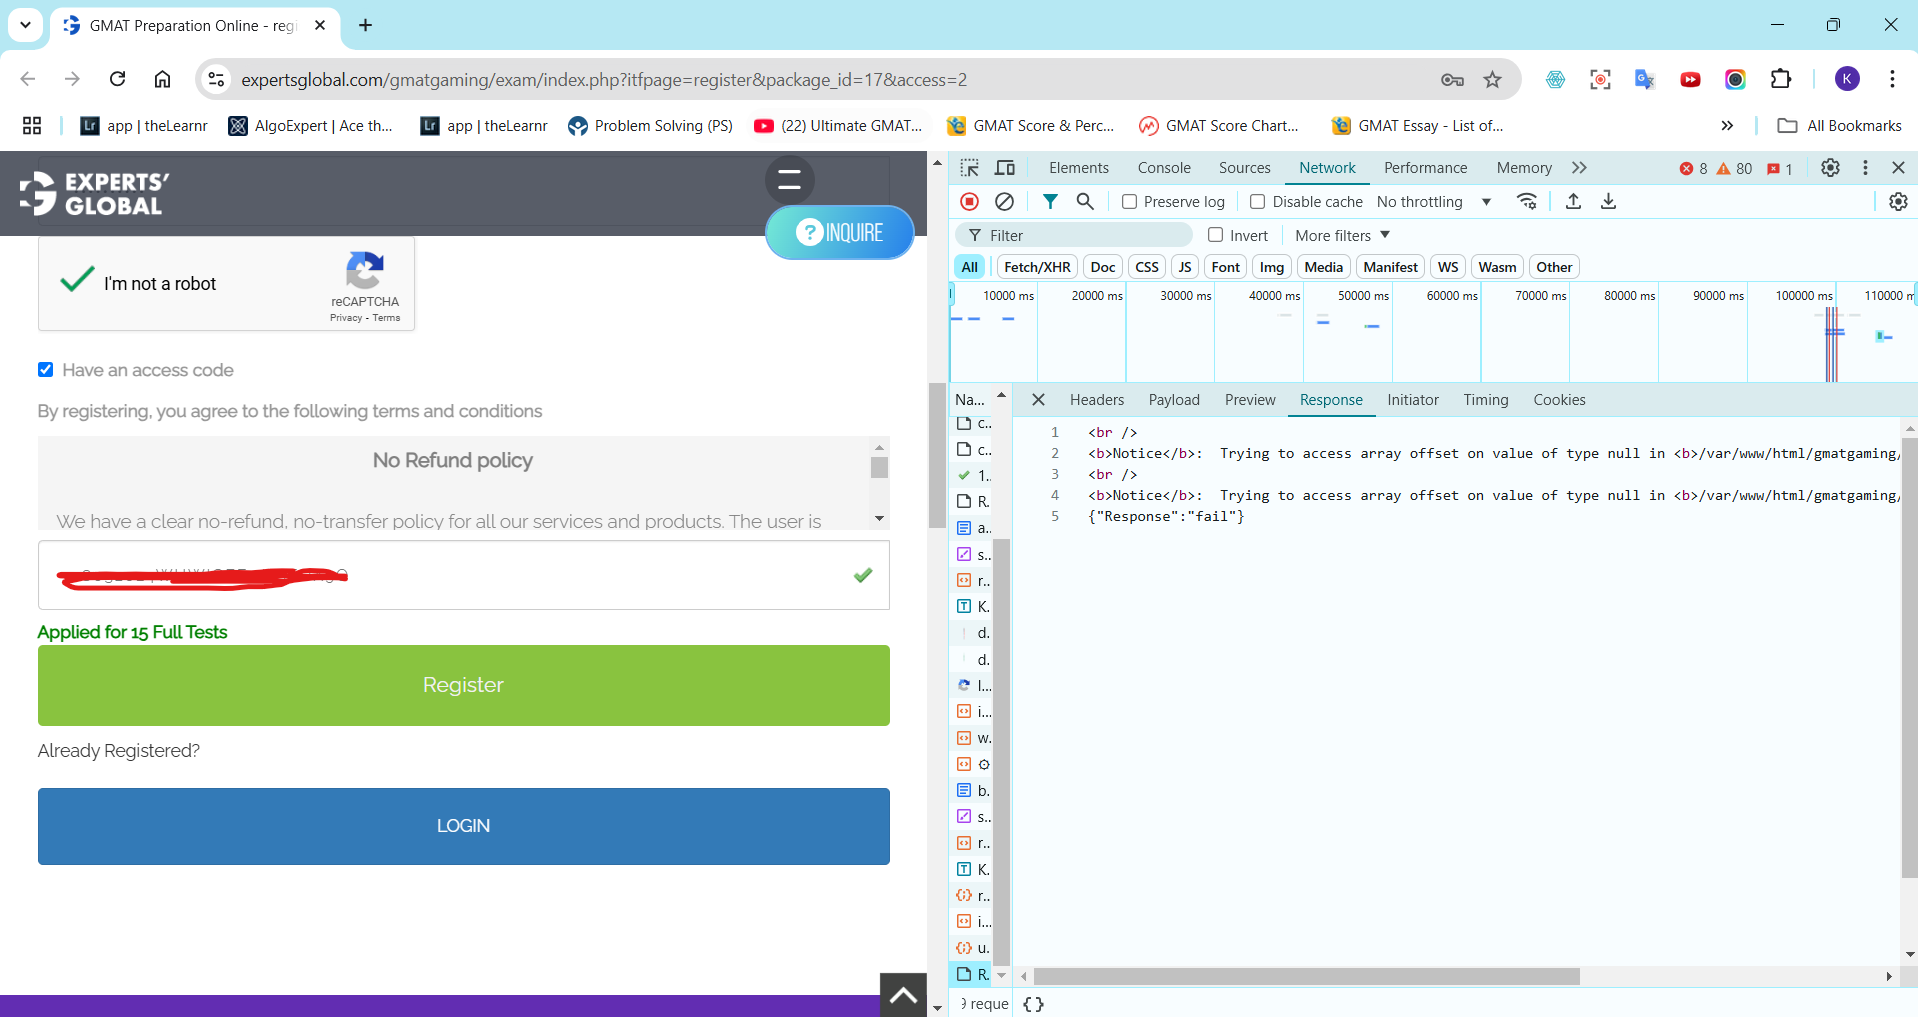The height and width of the screenshot is (1017, 1918).
Task: Switch to the Console panel
Action: click(1163, 167)
